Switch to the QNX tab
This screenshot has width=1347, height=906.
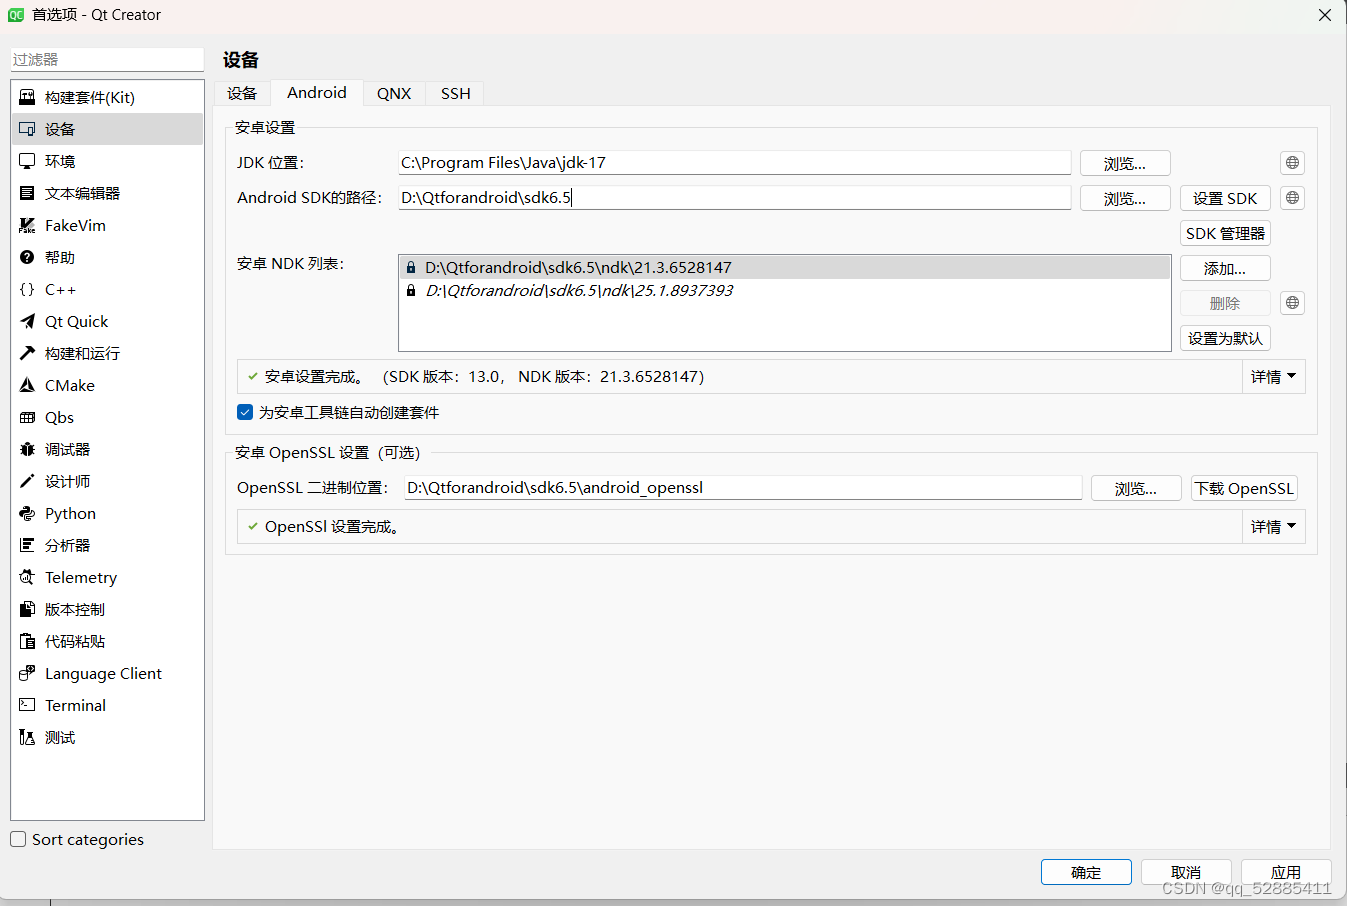click(394, 93)
